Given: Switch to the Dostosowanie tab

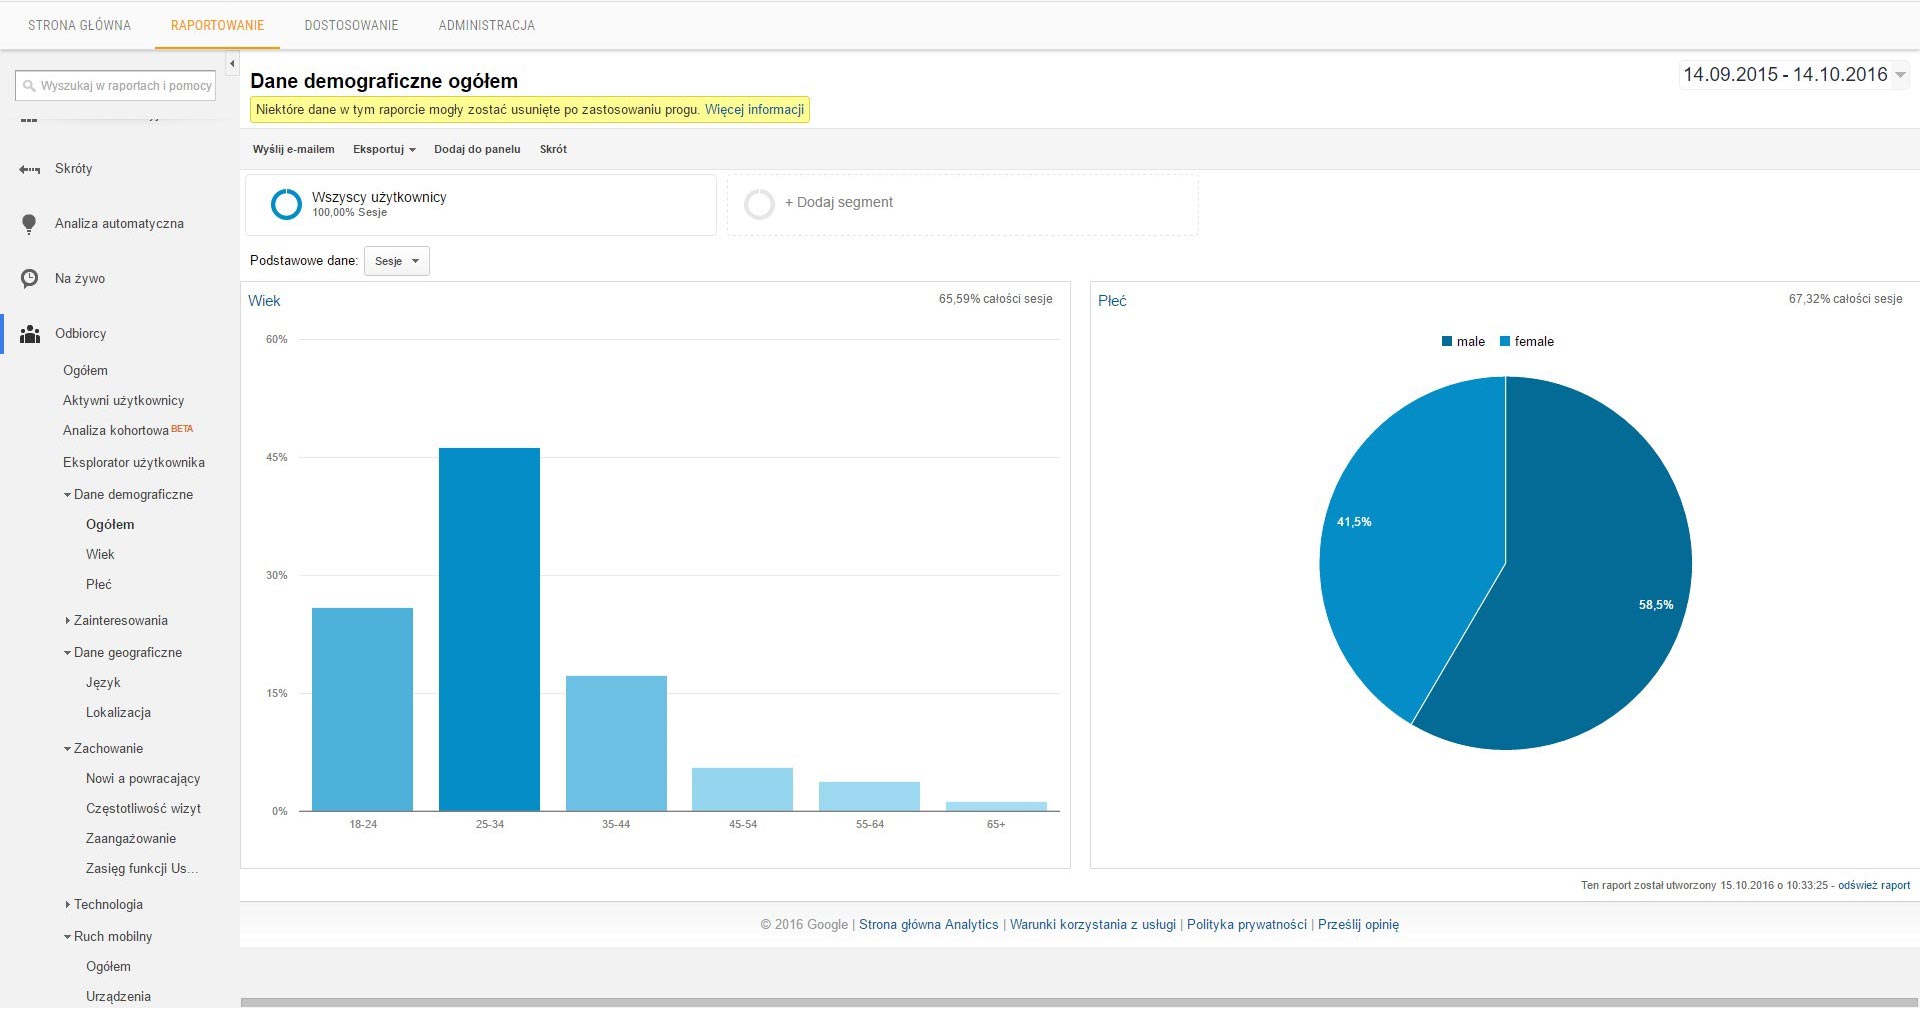Looking at the screenshot, I should click(351, 25).
